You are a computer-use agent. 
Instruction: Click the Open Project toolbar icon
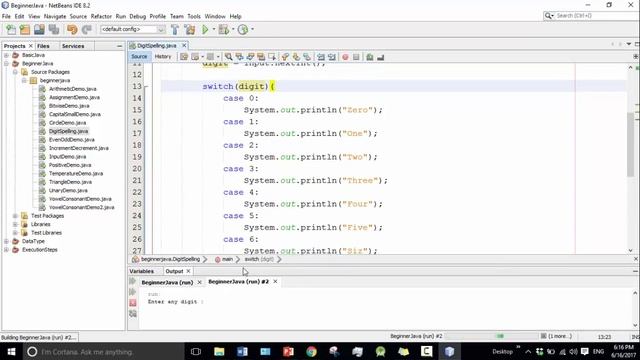(x=39, y=29)
